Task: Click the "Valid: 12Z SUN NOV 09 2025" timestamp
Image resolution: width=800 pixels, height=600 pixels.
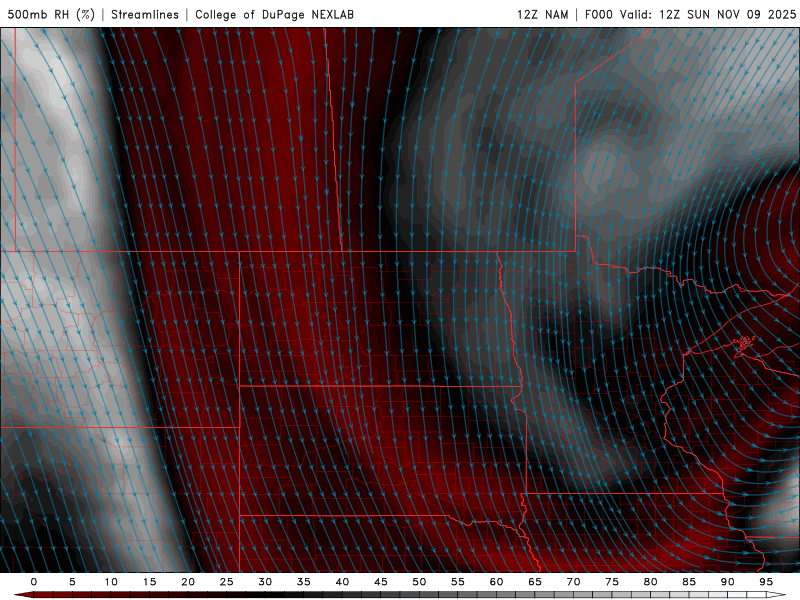Action: pyautogui.click(x=708, y=14)
